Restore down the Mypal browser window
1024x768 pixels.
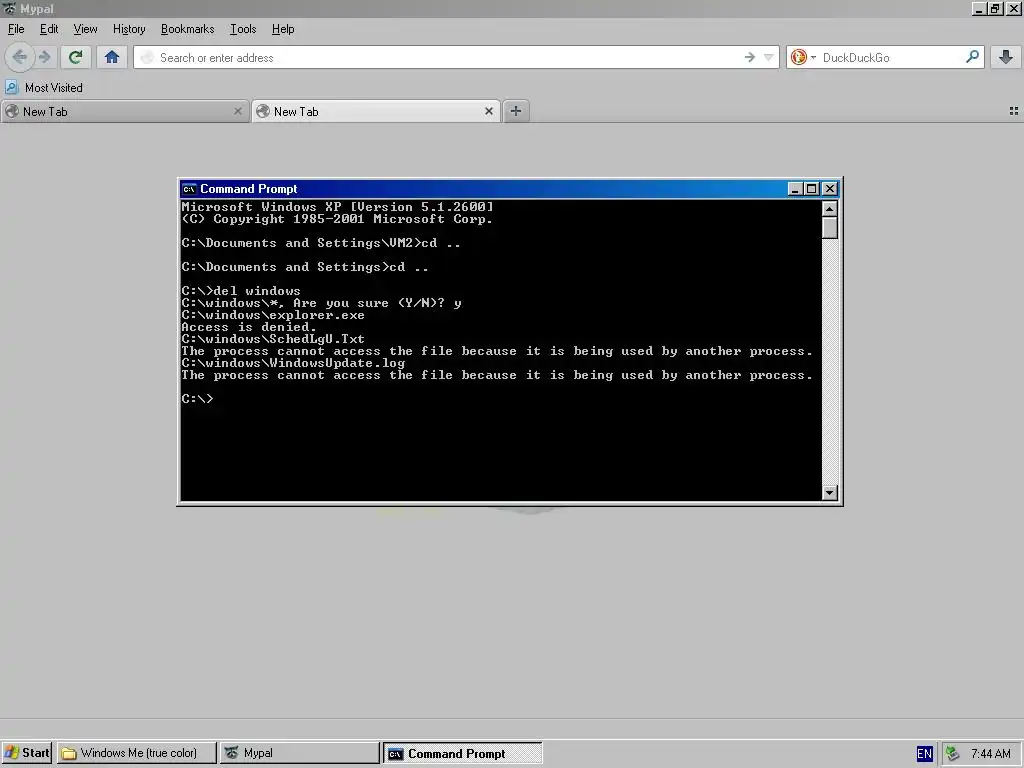tap(995, 8)
